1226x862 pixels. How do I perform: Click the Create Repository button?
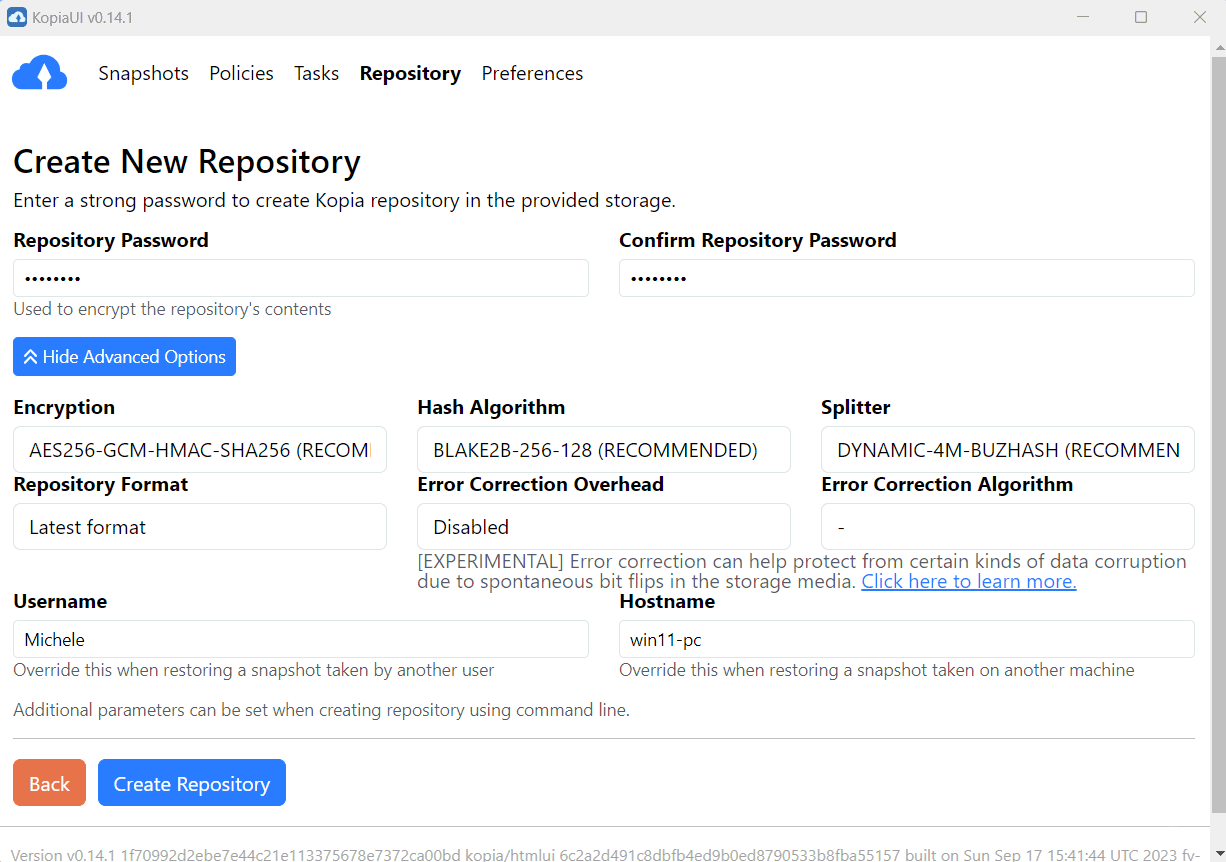192,783
